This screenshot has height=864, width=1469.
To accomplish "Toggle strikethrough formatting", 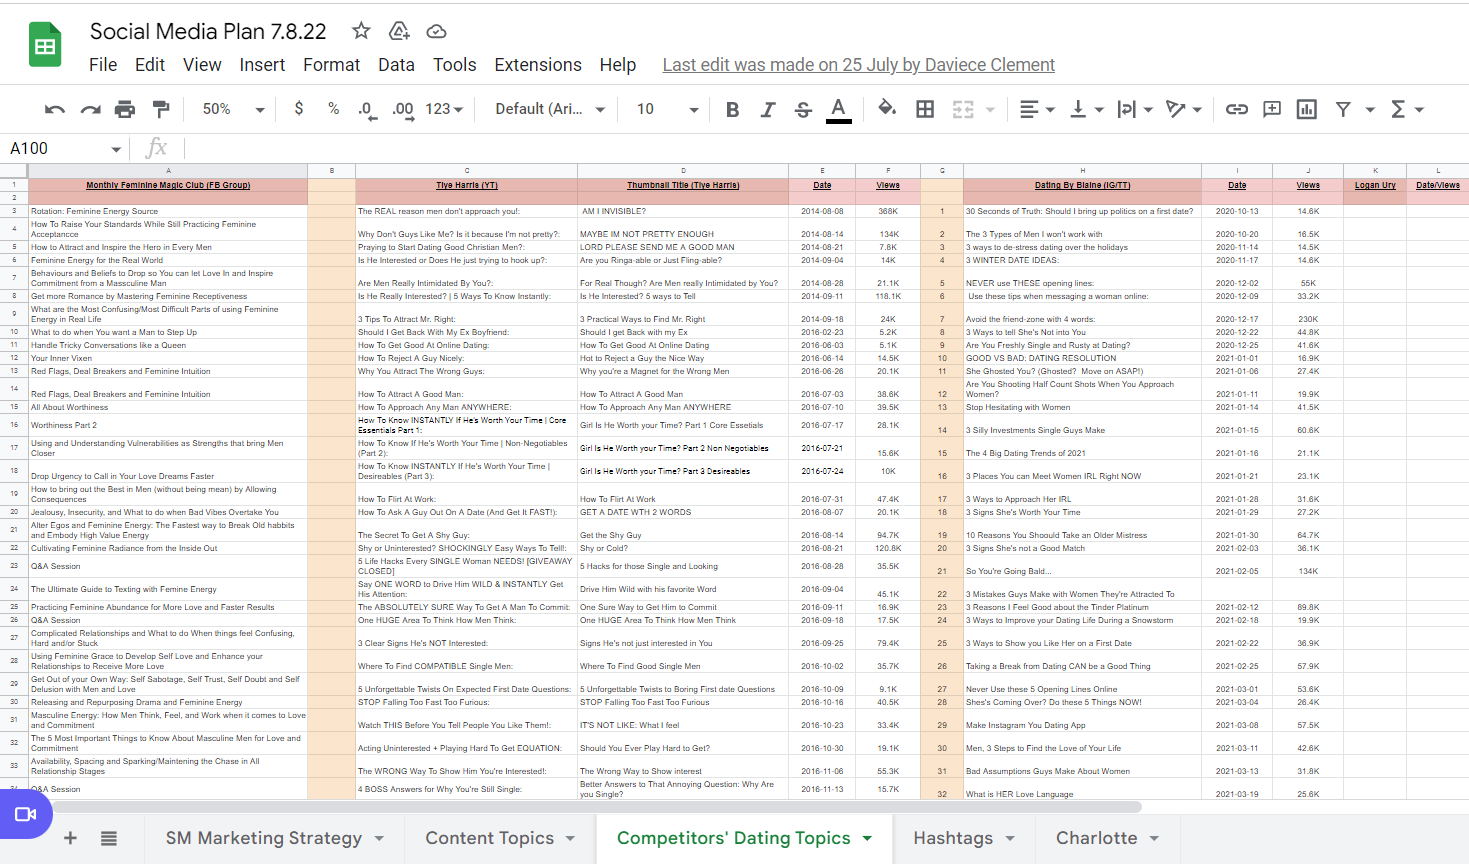I will click(803, 109).
